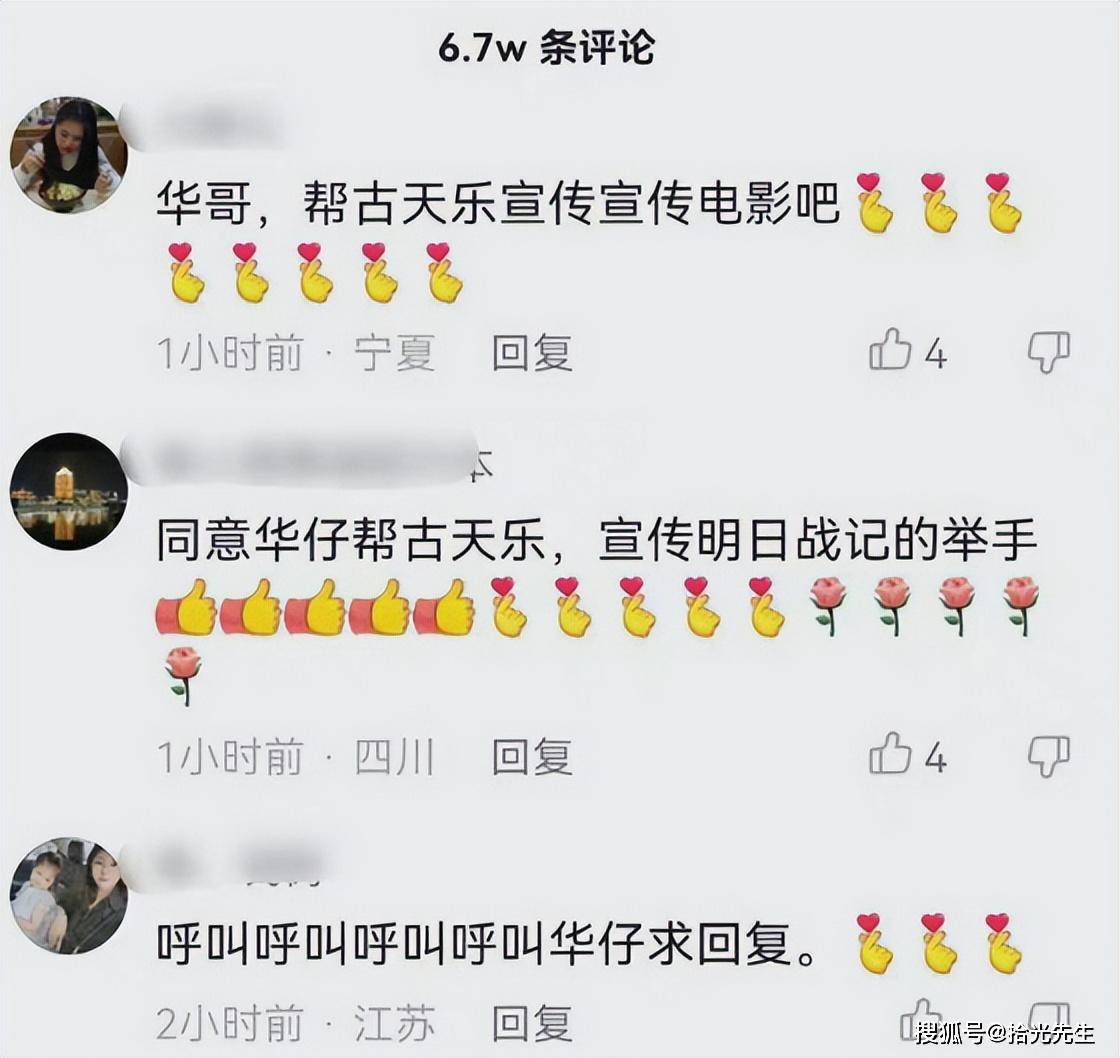Viewport: 1120px width, 1058px height.
Task: Open avatar of mother with baby
Action: [69, 895]
